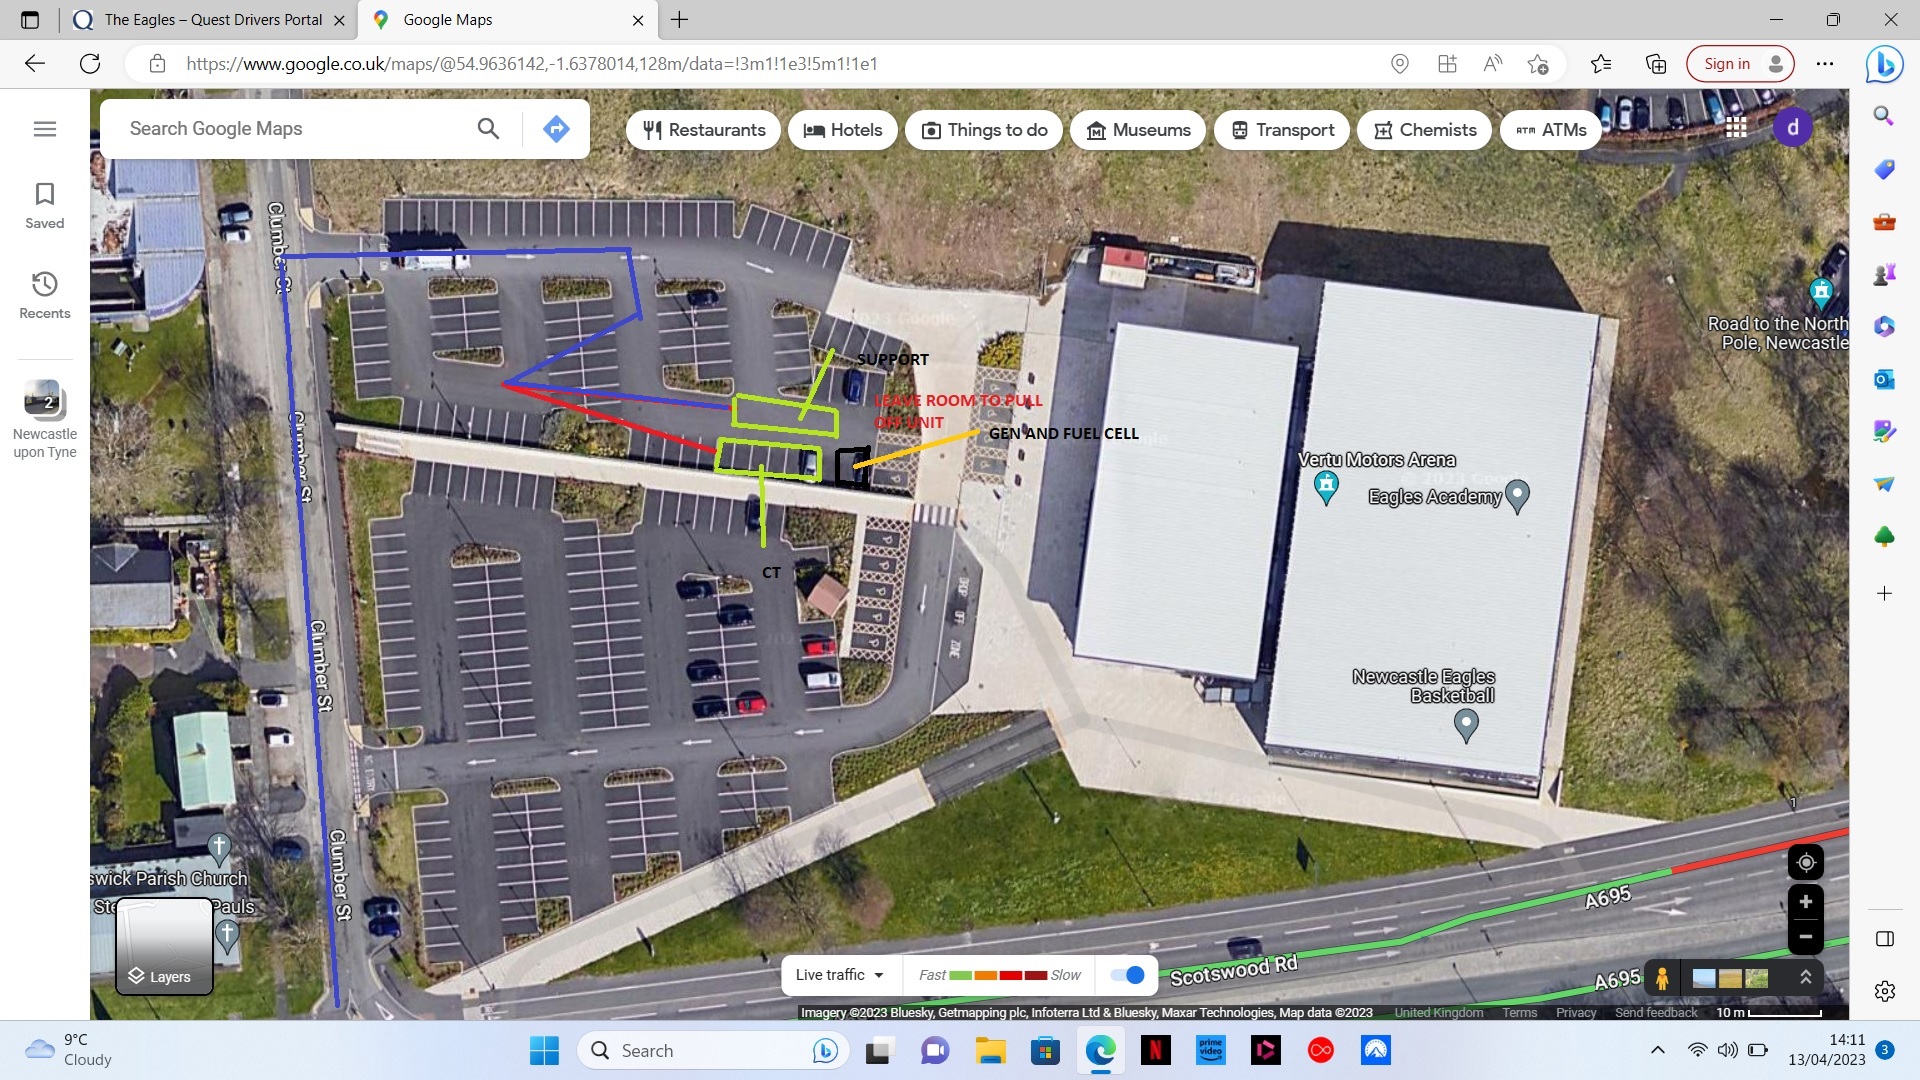Zoom in on the map

1805,902
